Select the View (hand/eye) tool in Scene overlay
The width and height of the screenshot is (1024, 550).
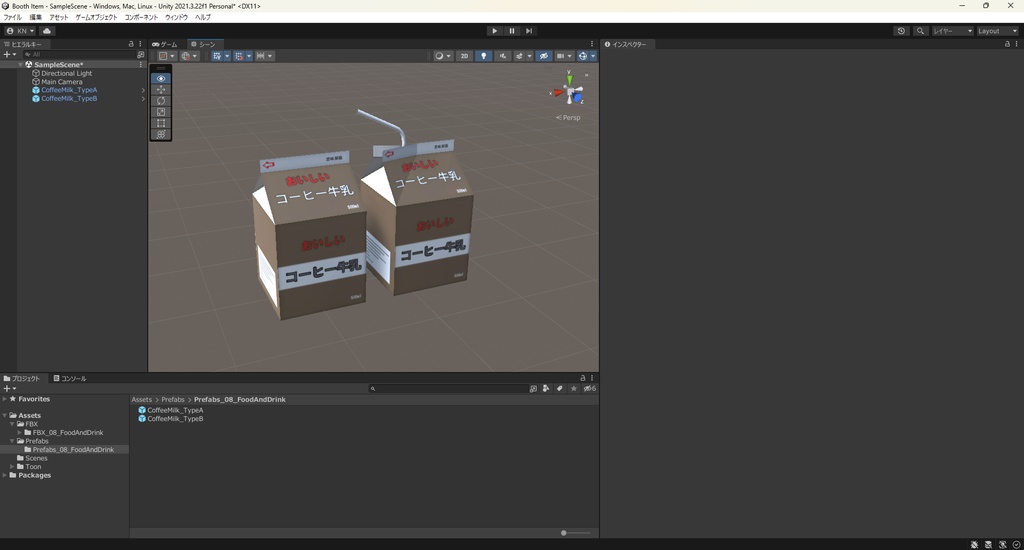(x=161, y=78)
